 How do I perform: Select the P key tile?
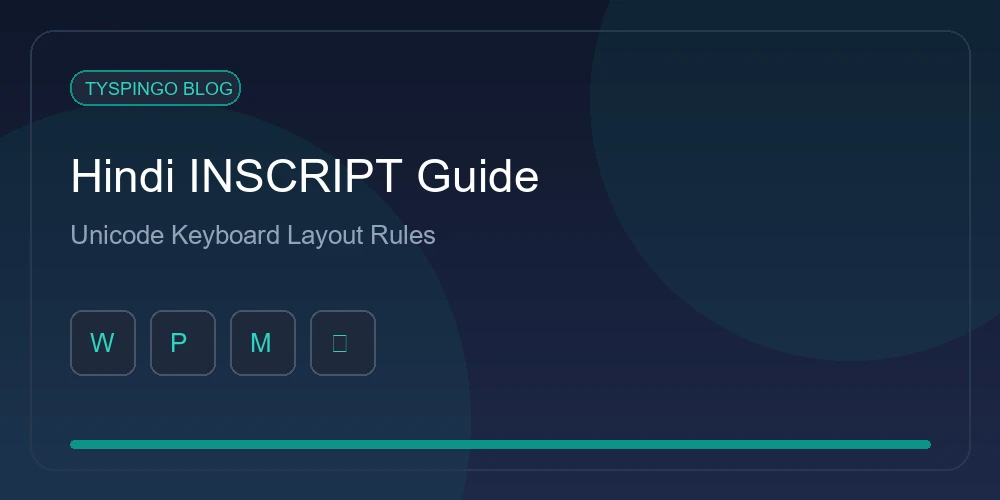183,343
